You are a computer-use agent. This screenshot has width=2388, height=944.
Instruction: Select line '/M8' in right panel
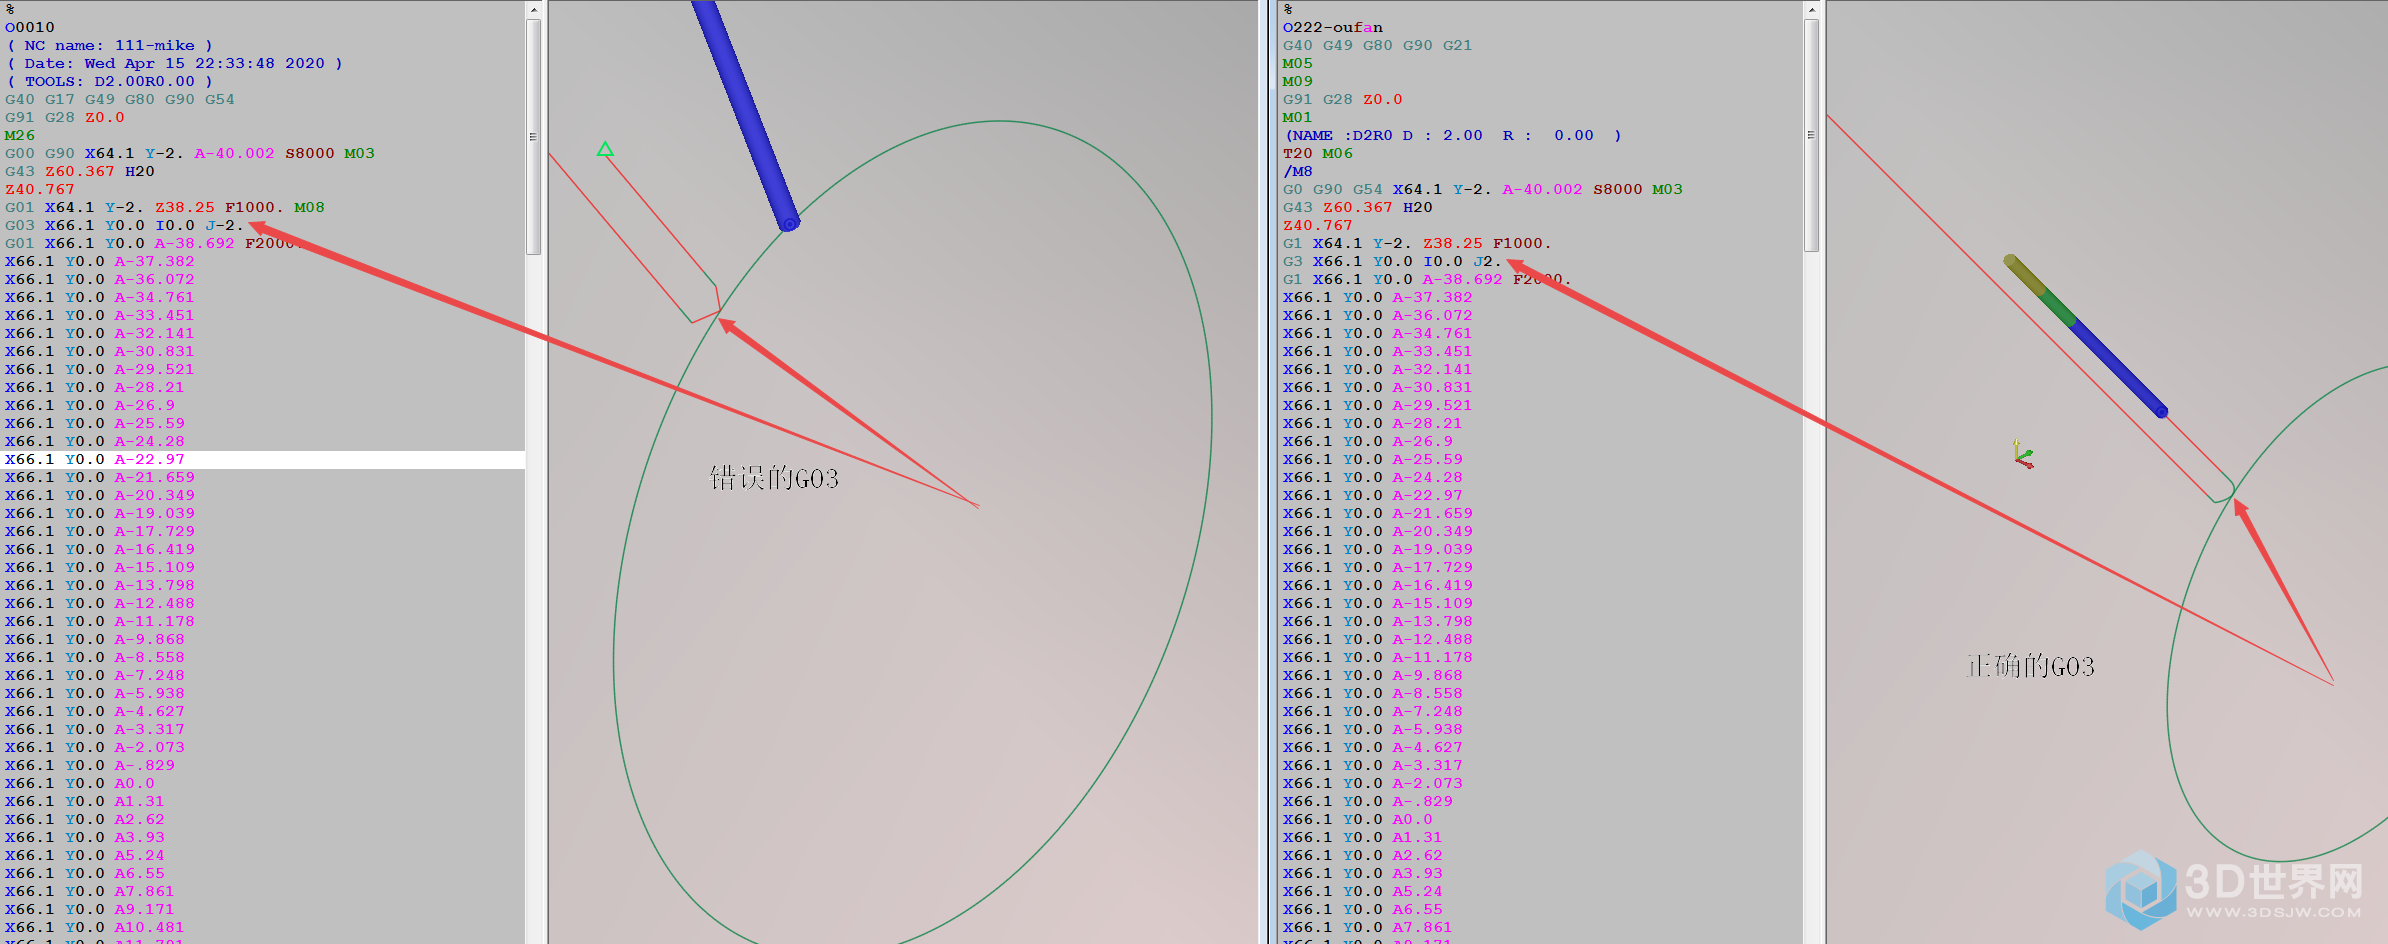pos(1298,171)
